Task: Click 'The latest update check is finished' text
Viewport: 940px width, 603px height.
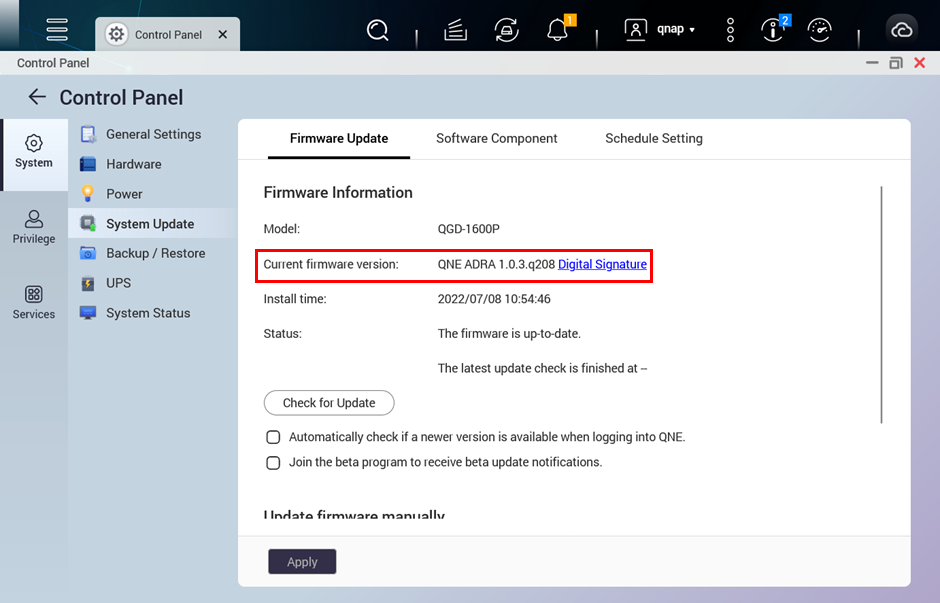Action: 543,369
